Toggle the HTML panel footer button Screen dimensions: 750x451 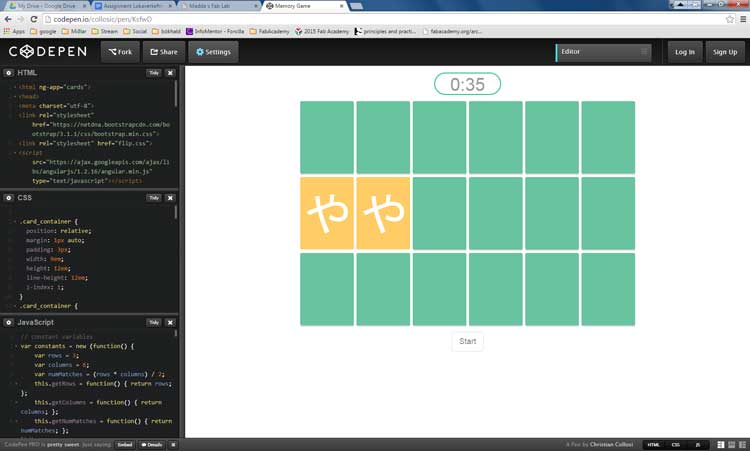click(x=653, y=445)
